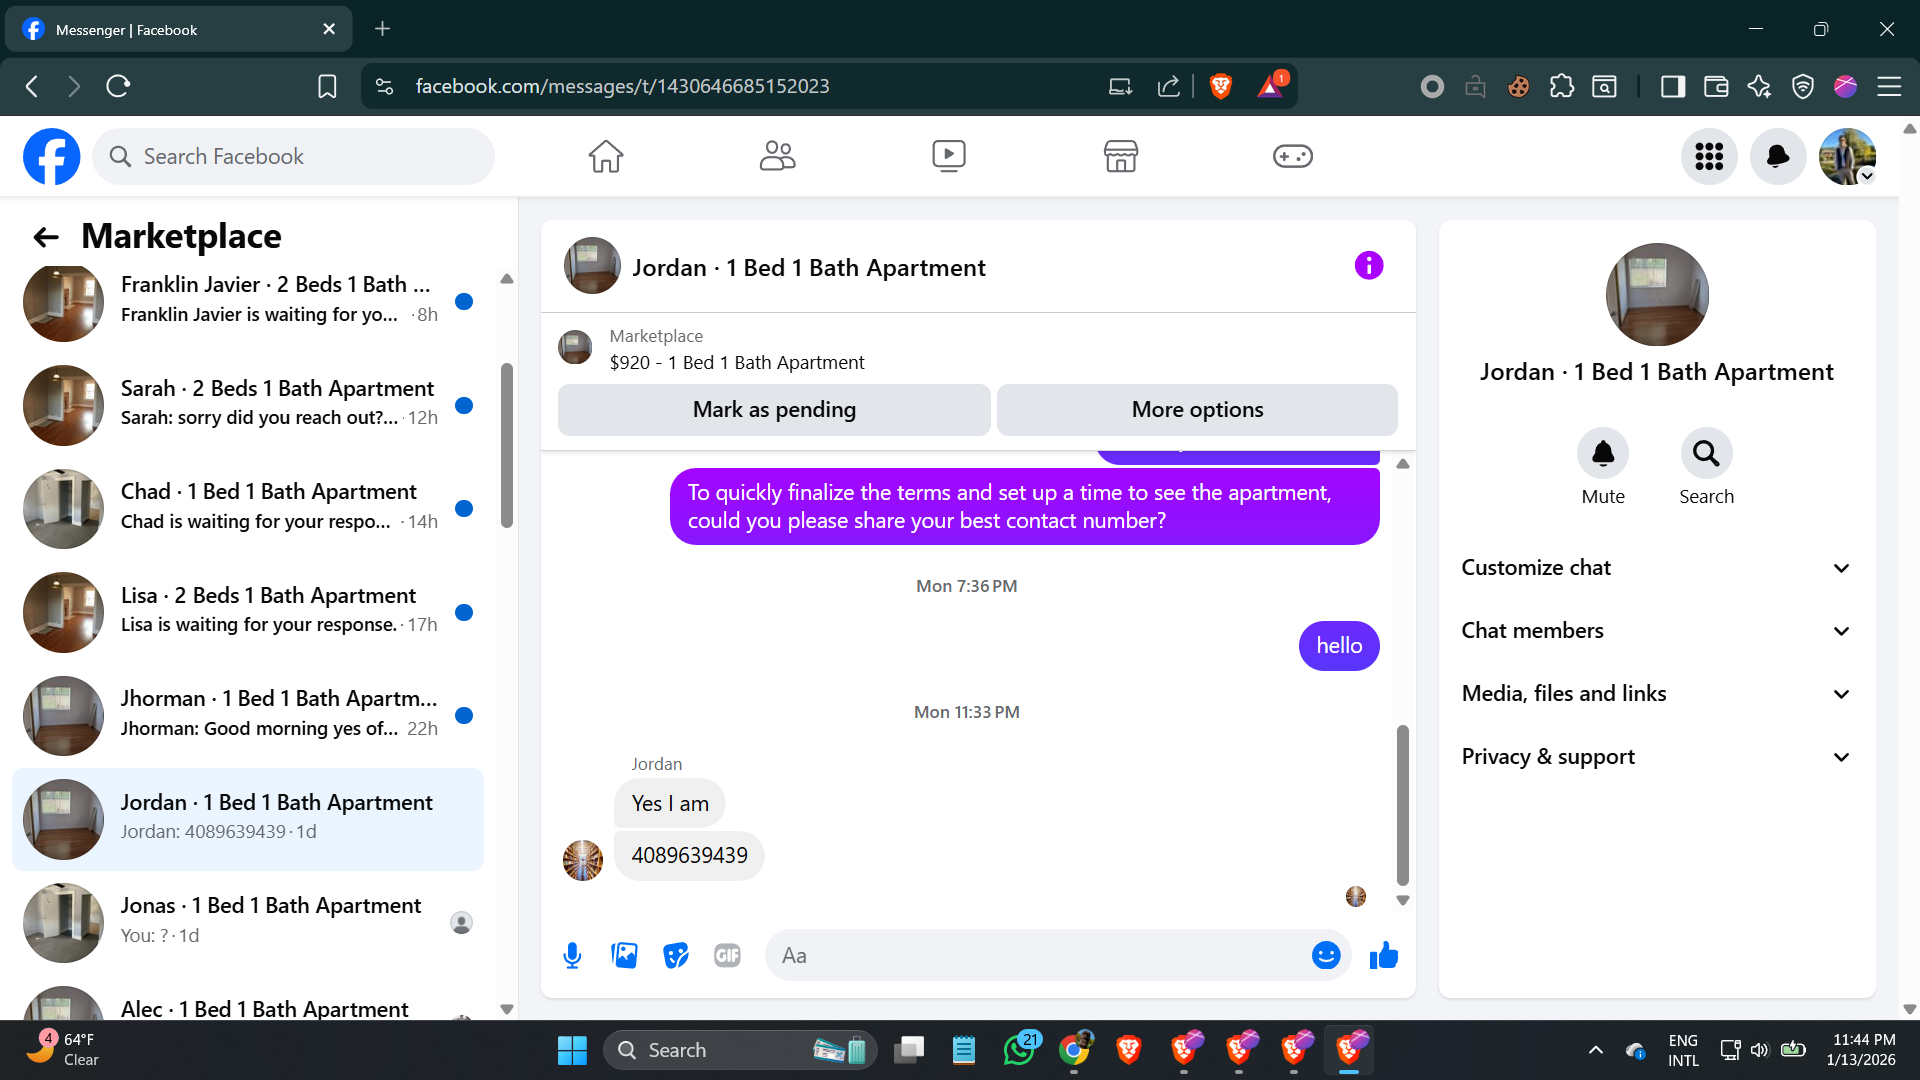Attach a photo using the image icon
This screenshot has width=1920, height=1080.
[624, 956]
